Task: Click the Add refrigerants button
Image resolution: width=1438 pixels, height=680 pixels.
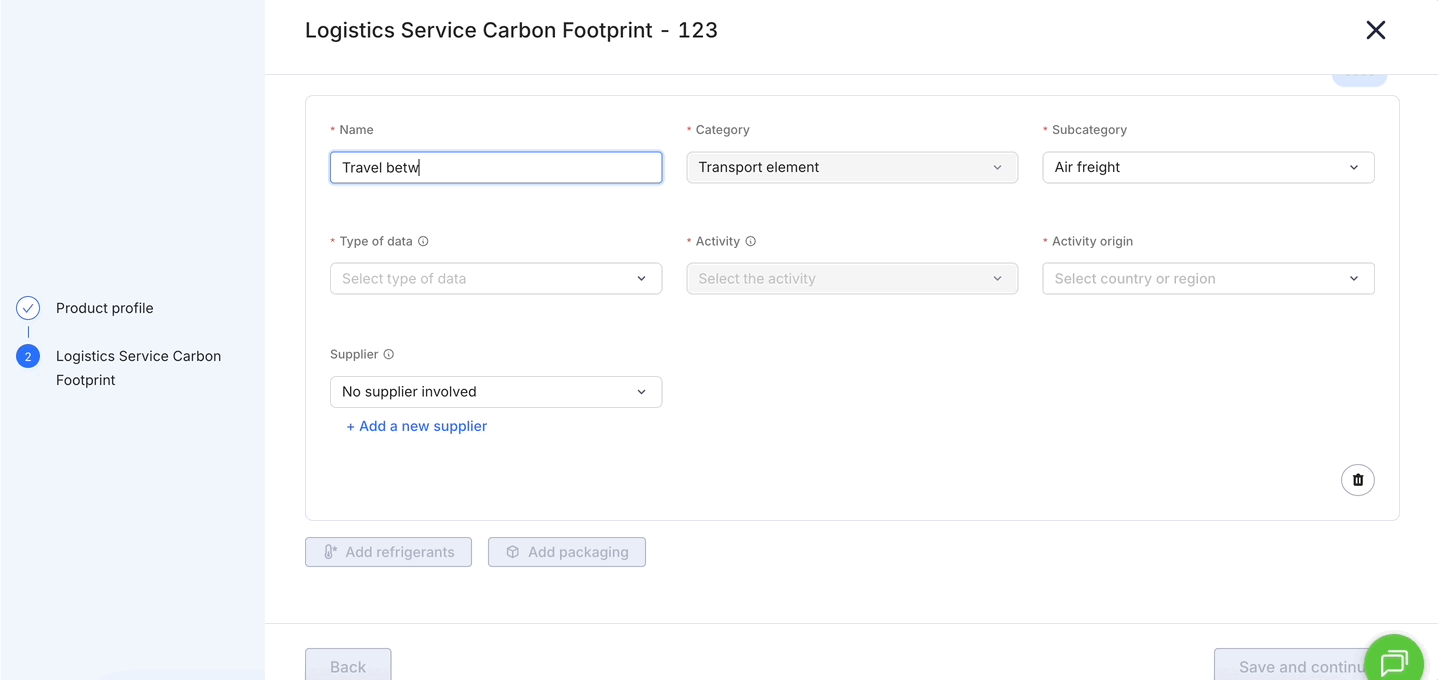Action: [x=388, y=552]
